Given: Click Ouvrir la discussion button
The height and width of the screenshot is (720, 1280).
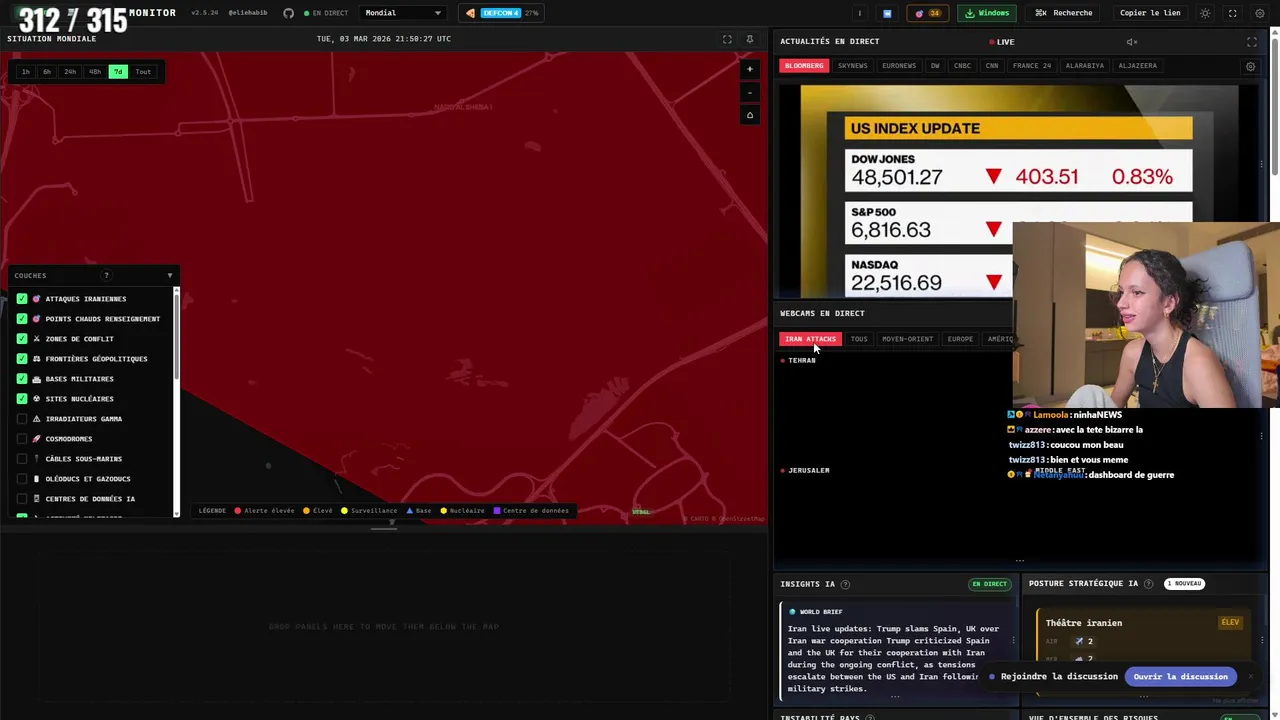Looking at the screenshot, I should pos(1180,677).
